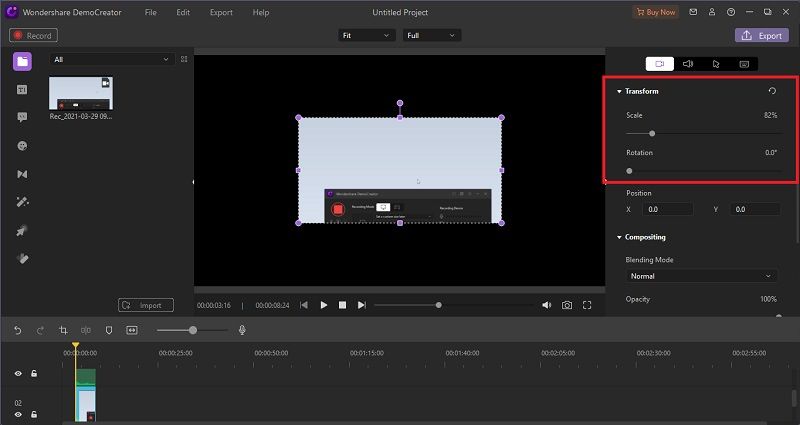Click the purple Export button
This screenshot has width=800, height=425.
coord(762,35)
